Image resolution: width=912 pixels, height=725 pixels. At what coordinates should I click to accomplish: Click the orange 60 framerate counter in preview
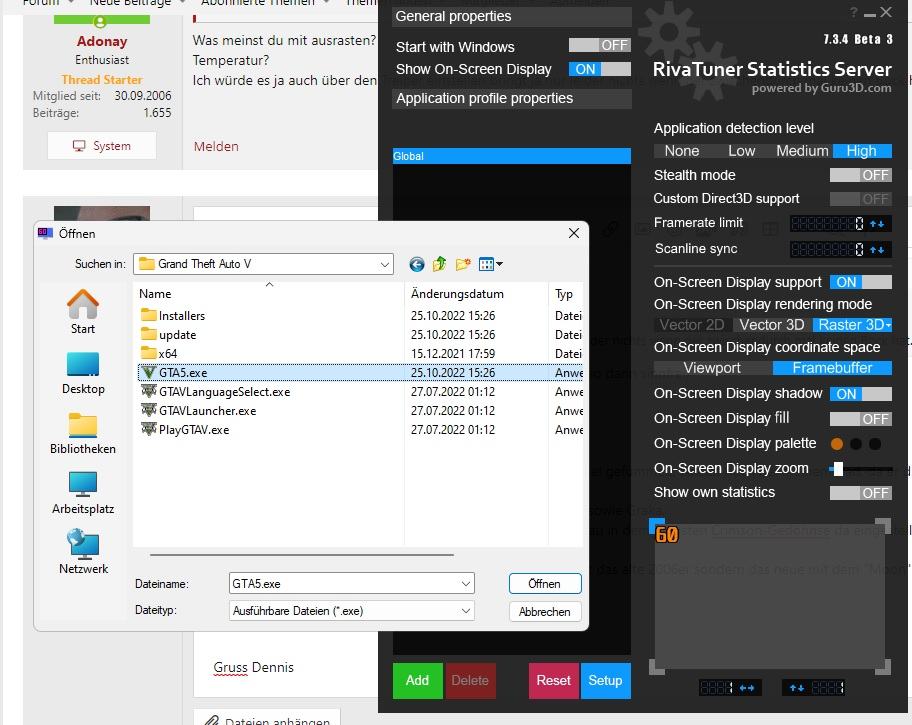pos(667,534)
